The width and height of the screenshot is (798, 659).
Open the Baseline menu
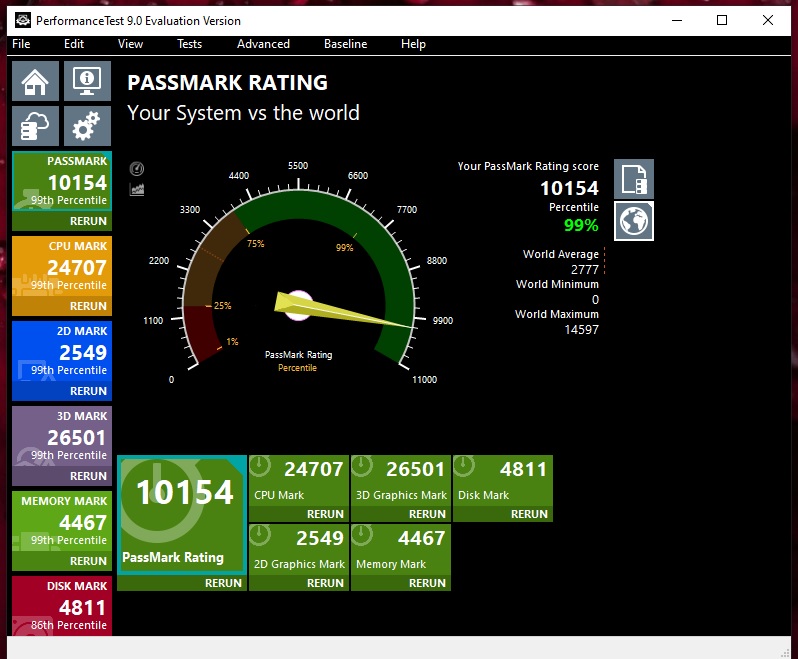346,44
